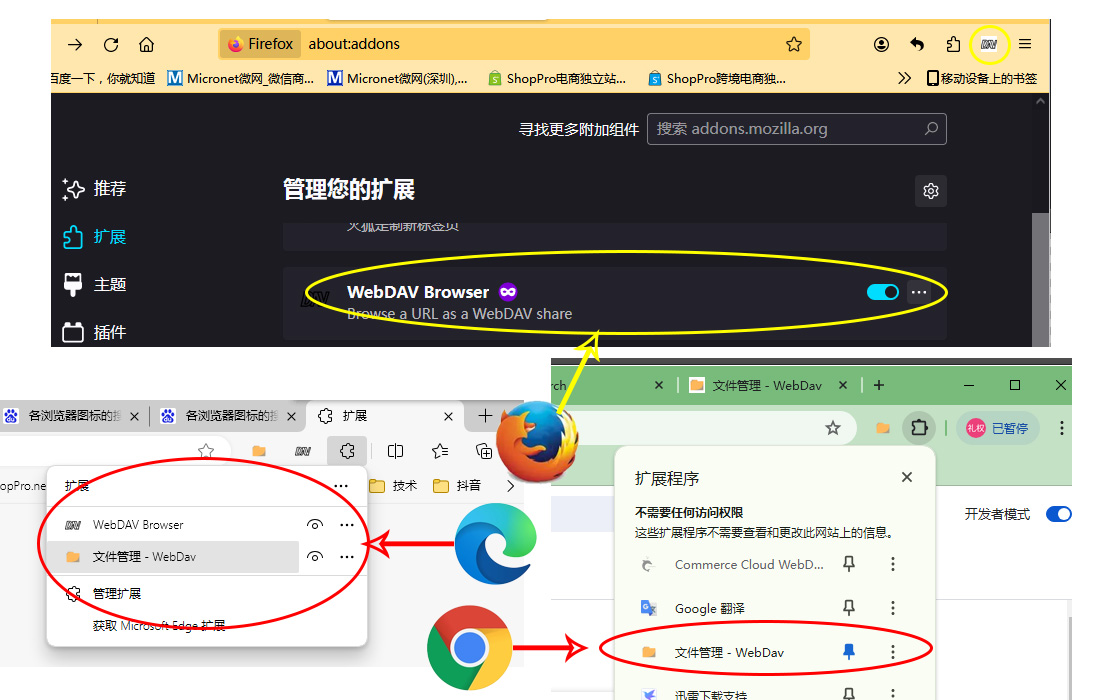The image size is (1100, 700).
Task: Select 扩展 in the Firefox add-ons sidebar
Action: tap(94, 237)
